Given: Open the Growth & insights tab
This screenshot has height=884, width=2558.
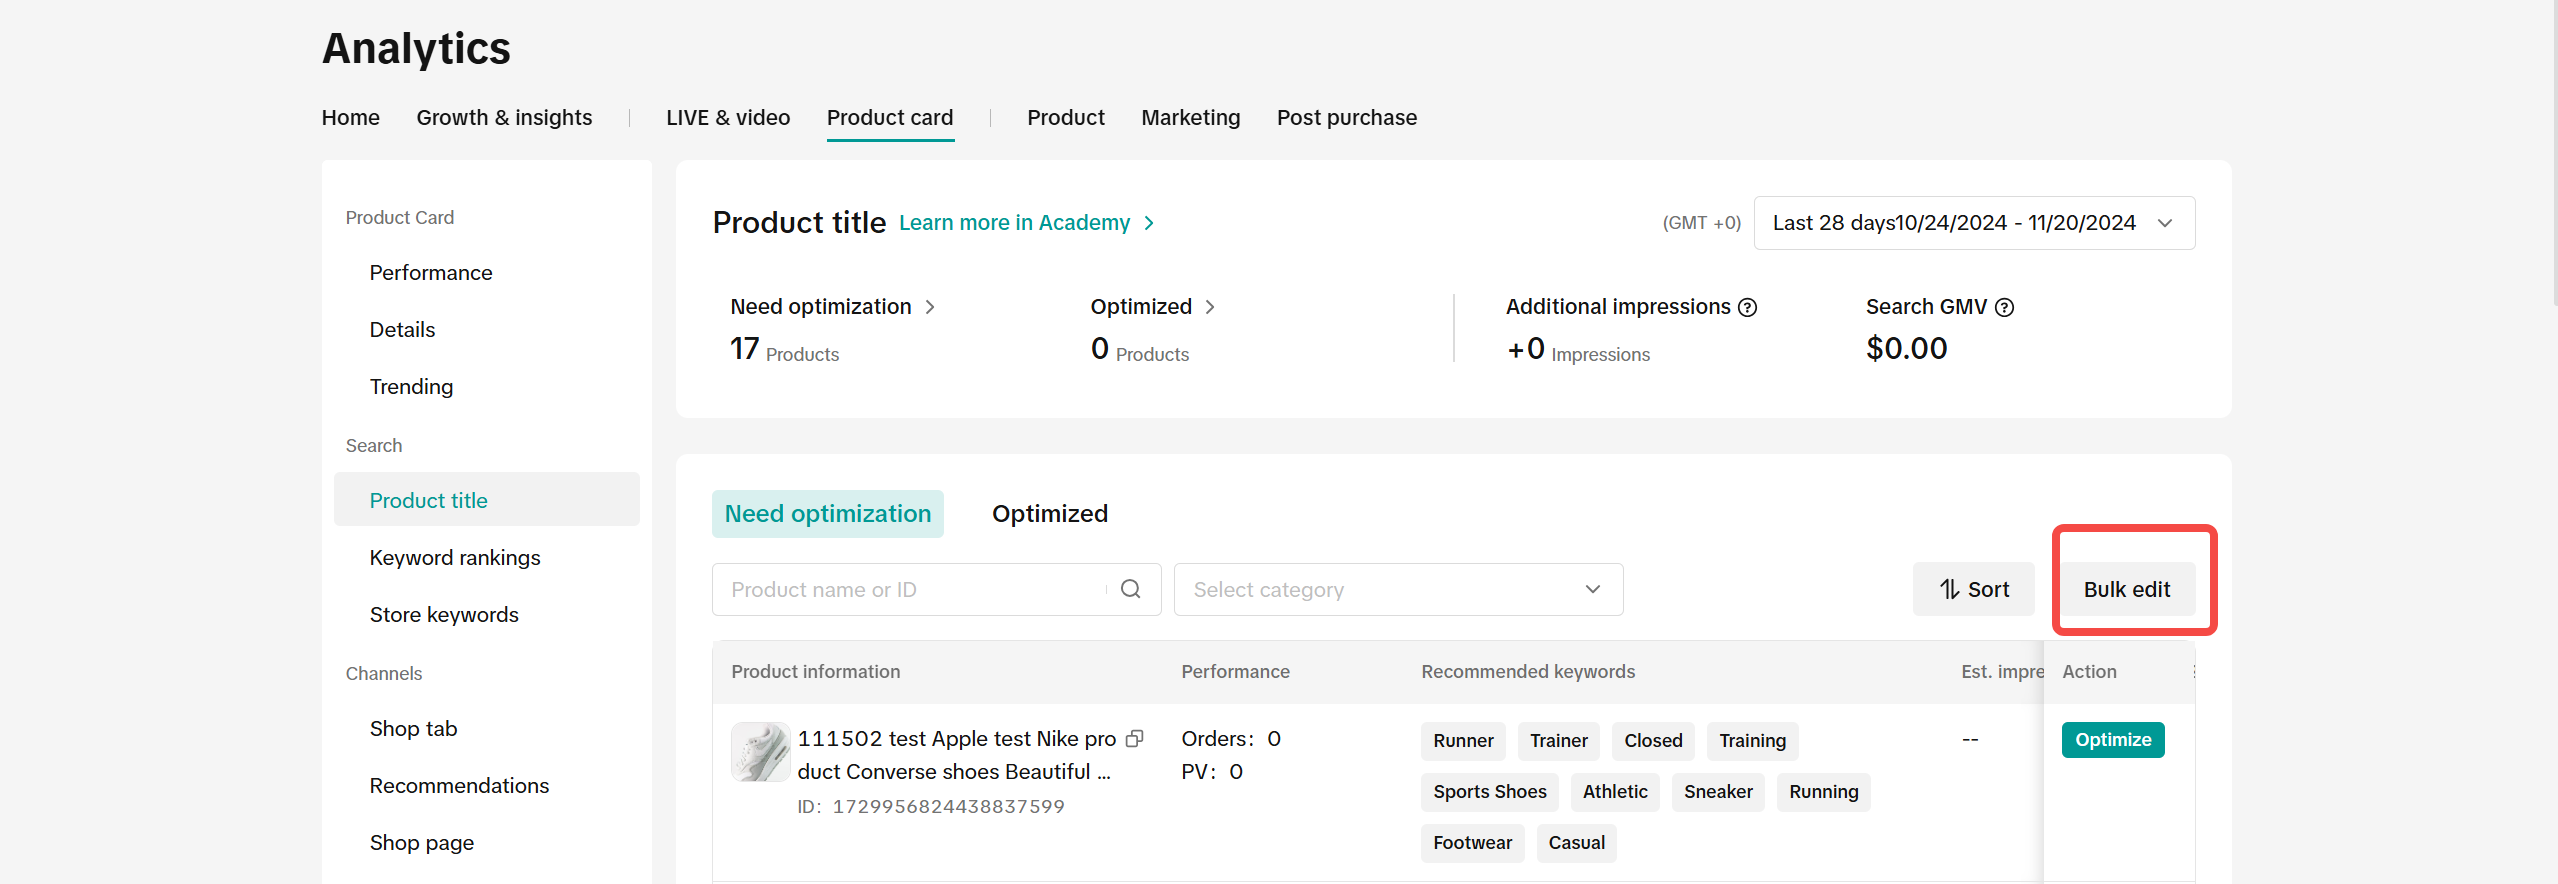Looking at the screenshot, I should 504,118.
